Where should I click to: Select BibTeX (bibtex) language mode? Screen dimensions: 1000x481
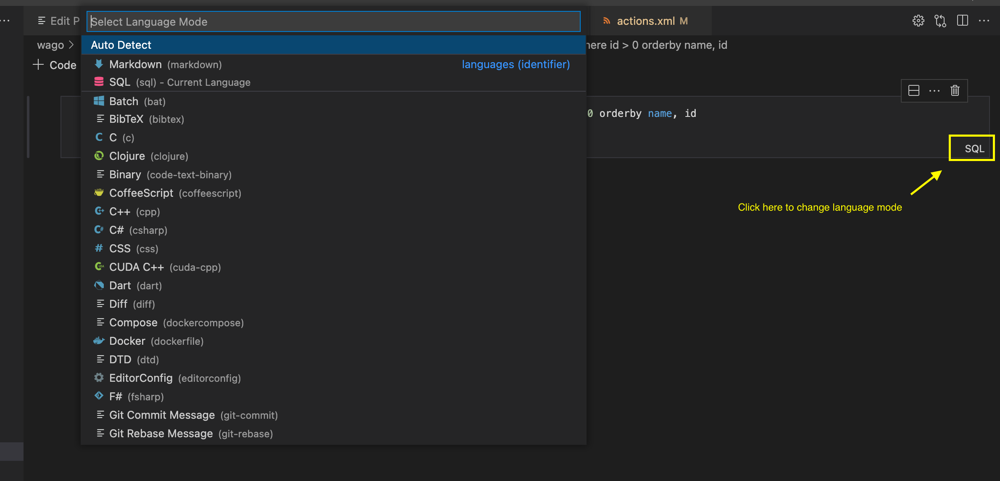(334, 119)
